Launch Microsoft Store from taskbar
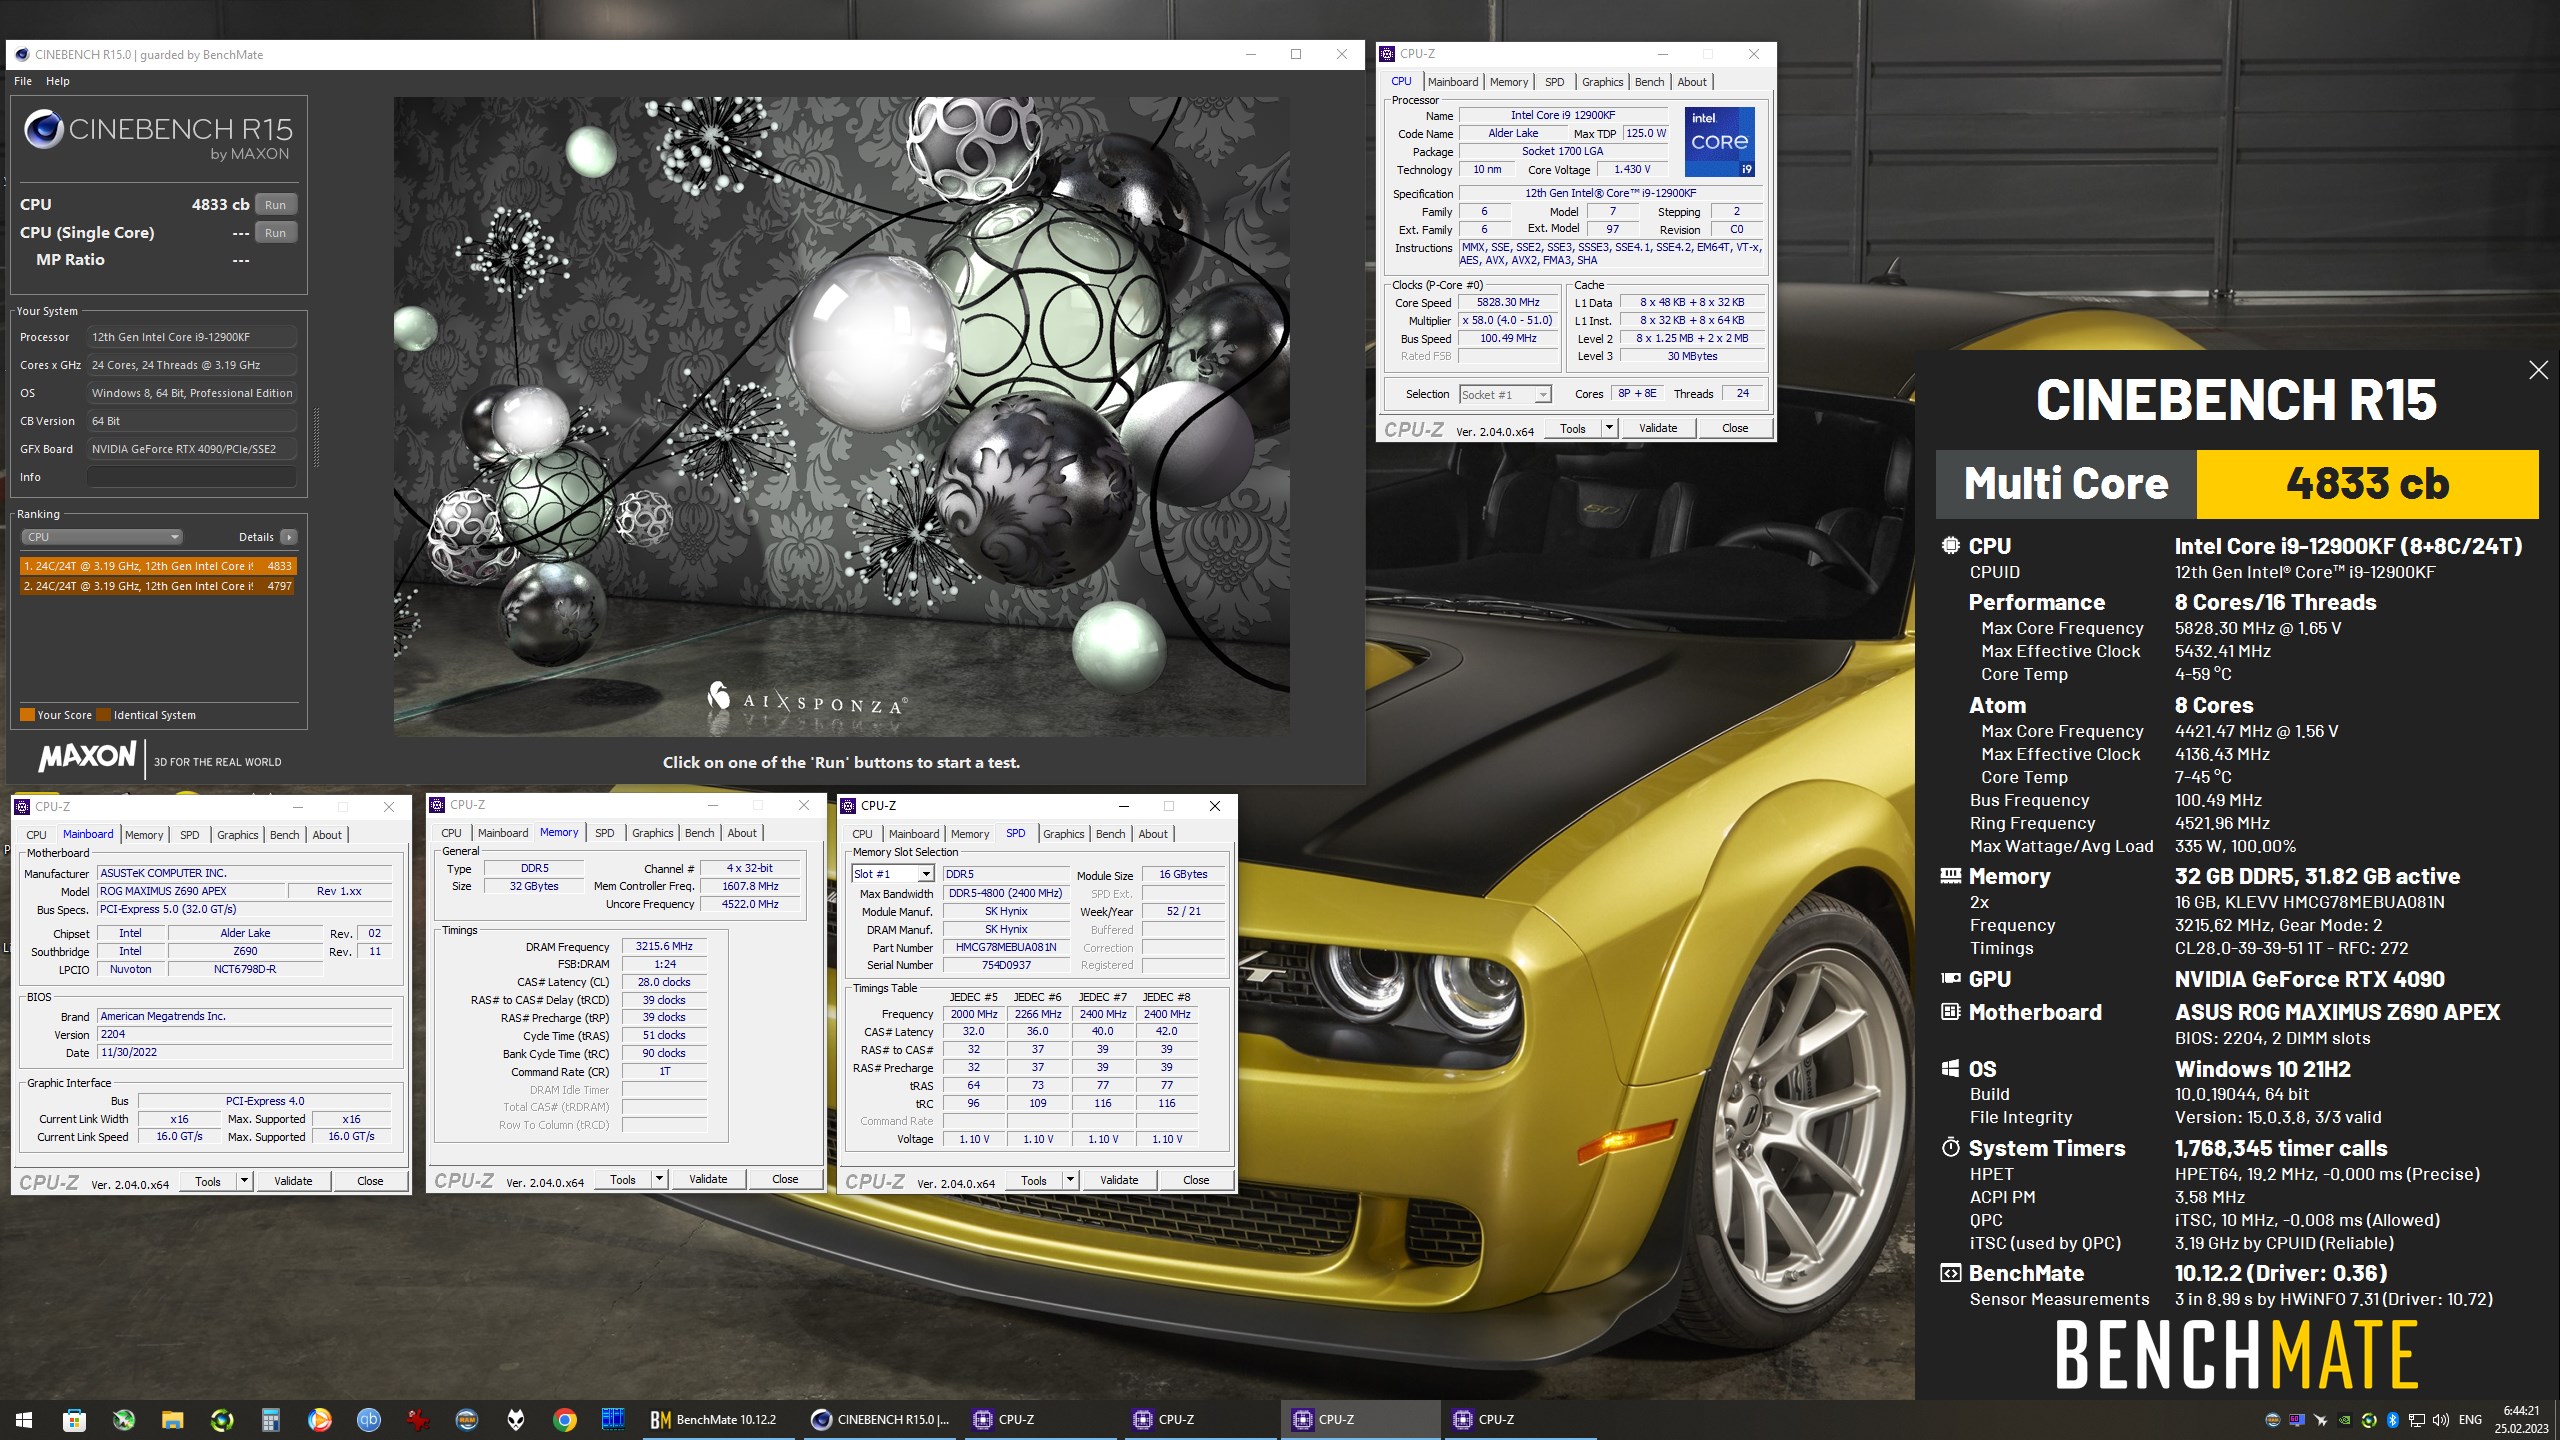The height and width of the screenshot is (1440, 2560). click(x=73, y=1419)
